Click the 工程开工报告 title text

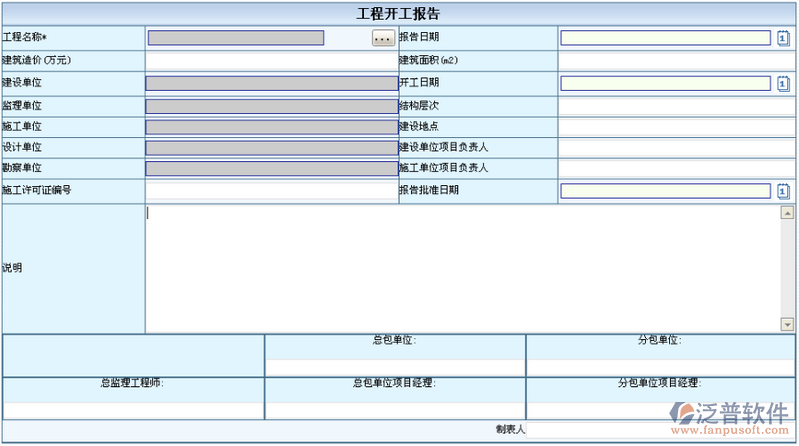tap(398, 14)
